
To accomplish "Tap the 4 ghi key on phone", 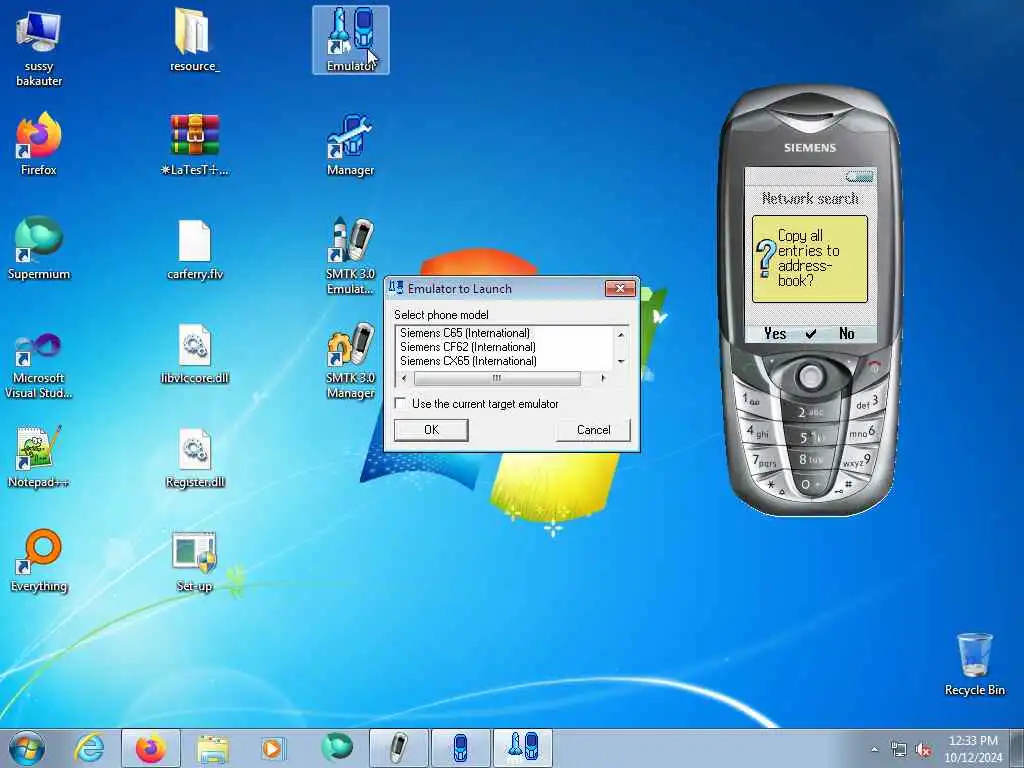I will pos(758,432).
